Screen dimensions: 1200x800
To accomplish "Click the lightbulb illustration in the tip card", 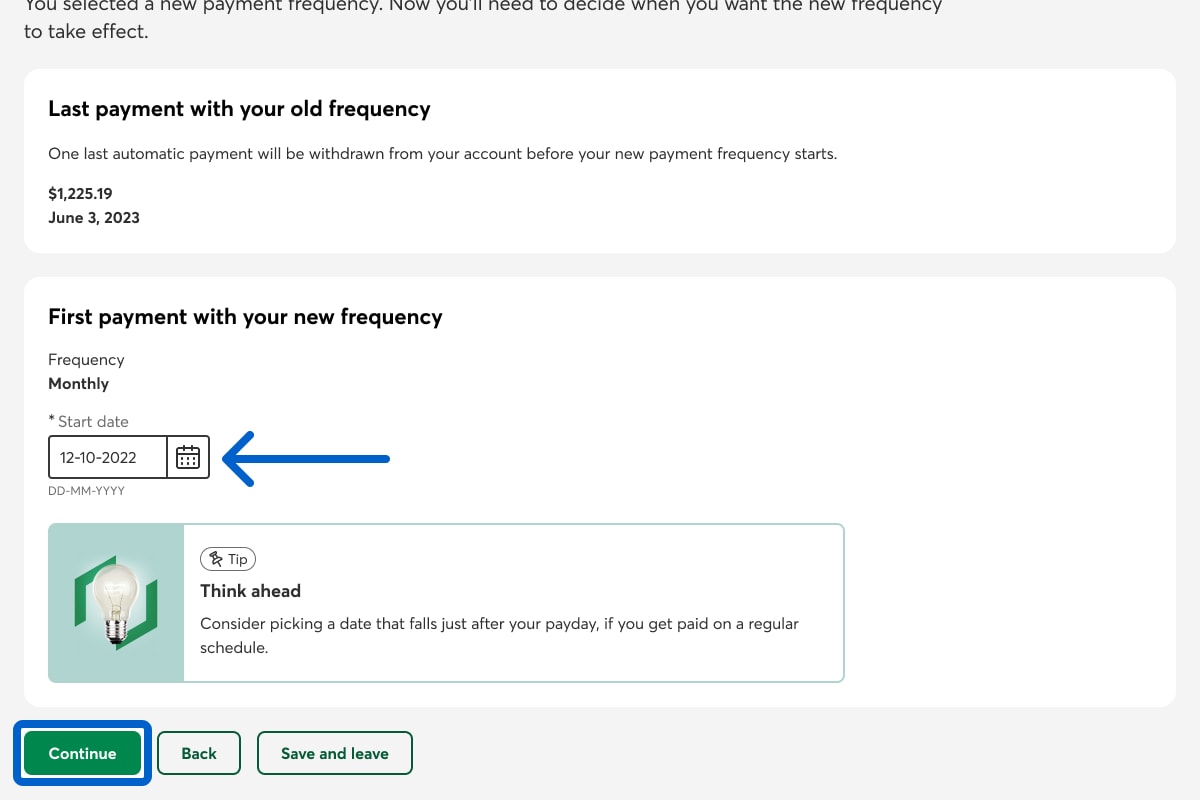I will pyautogui.click(x=116, y=603).
